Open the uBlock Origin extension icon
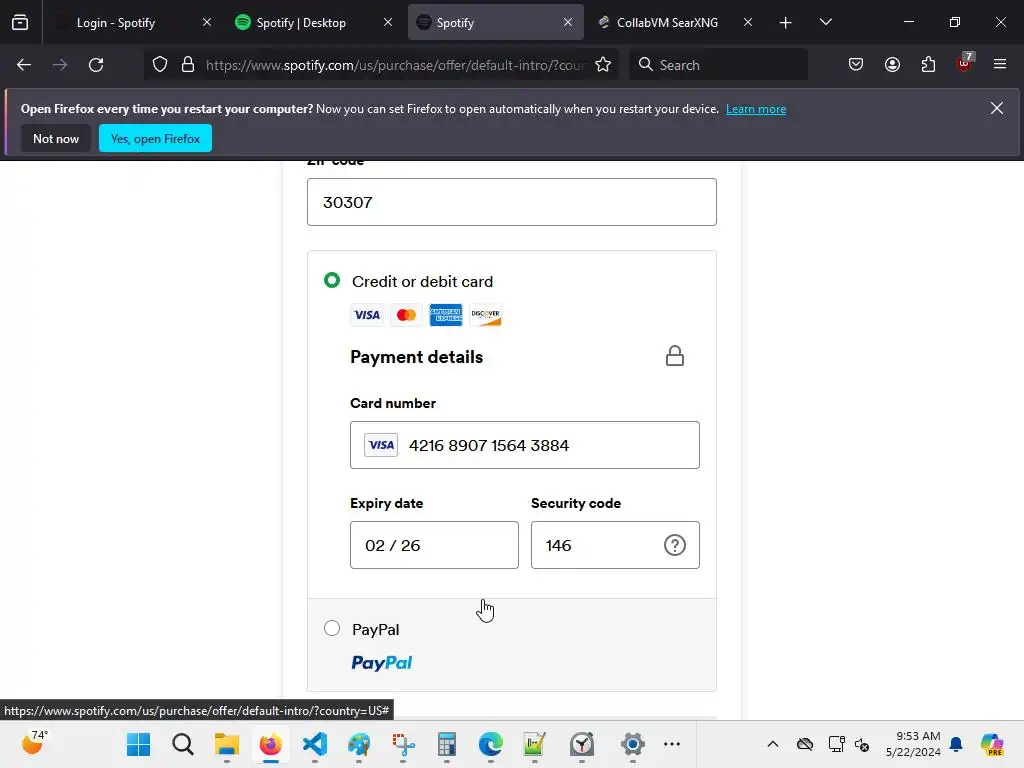This screenshot has height=768, width=1024. pos(965,63)
